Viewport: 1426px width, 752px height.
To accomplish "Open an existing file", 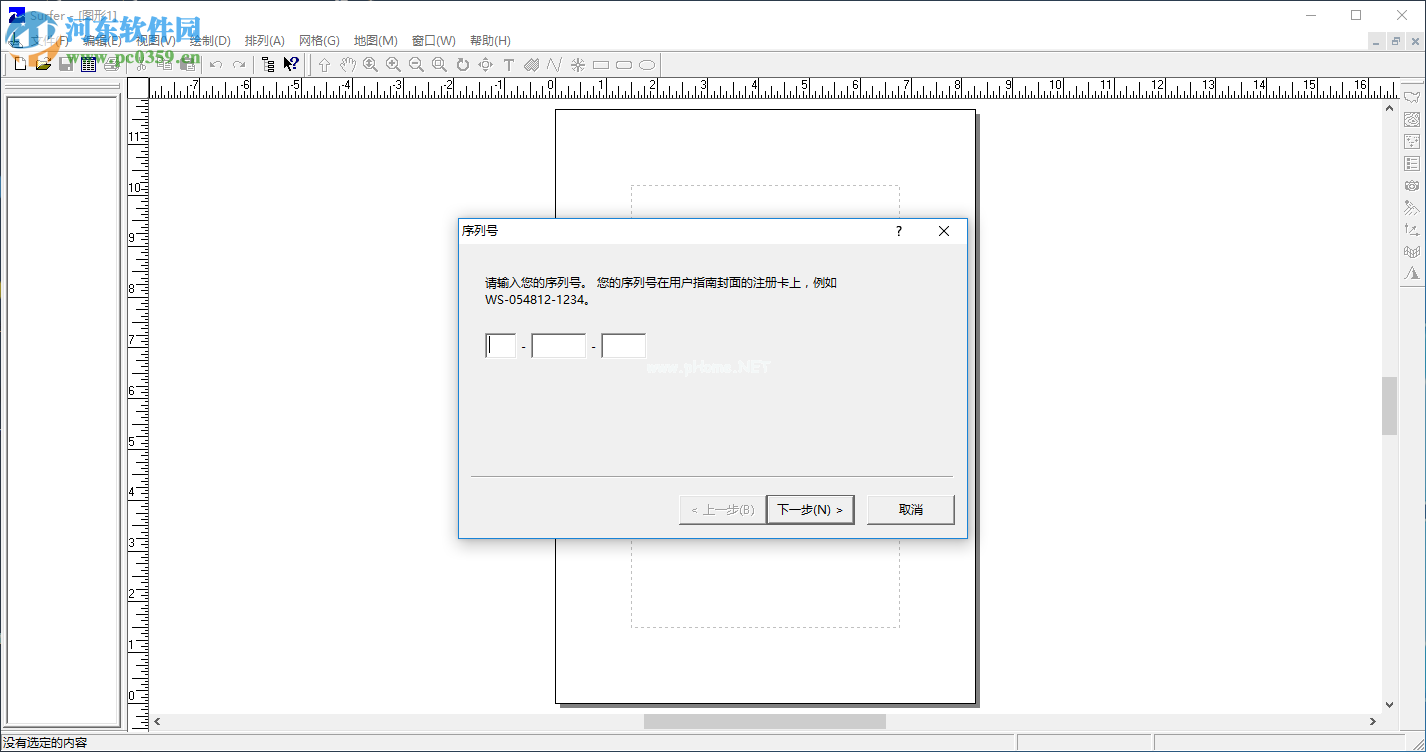I will [x=42, y=64].
